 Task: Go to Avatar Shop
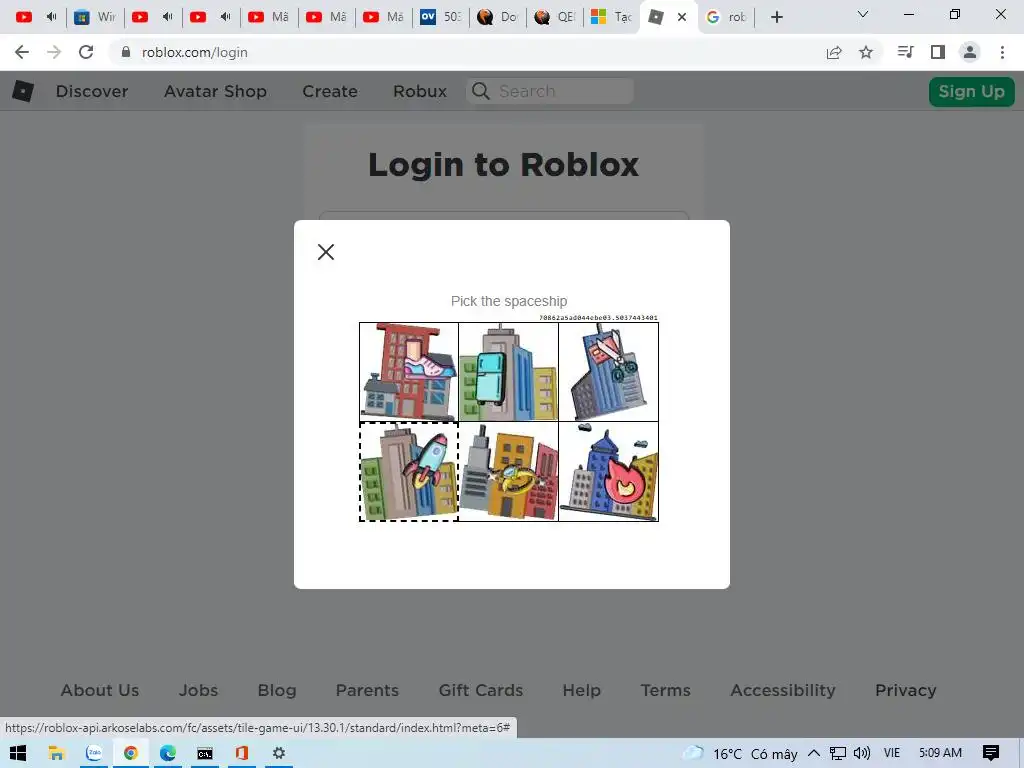coord(216,91)
